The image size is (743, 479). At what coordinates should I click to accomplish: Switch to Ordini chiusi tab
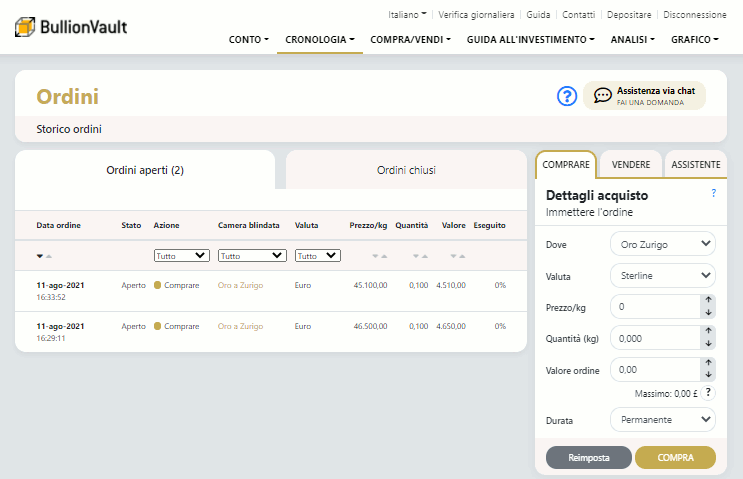pyautogui.click(x=406, y=170)
